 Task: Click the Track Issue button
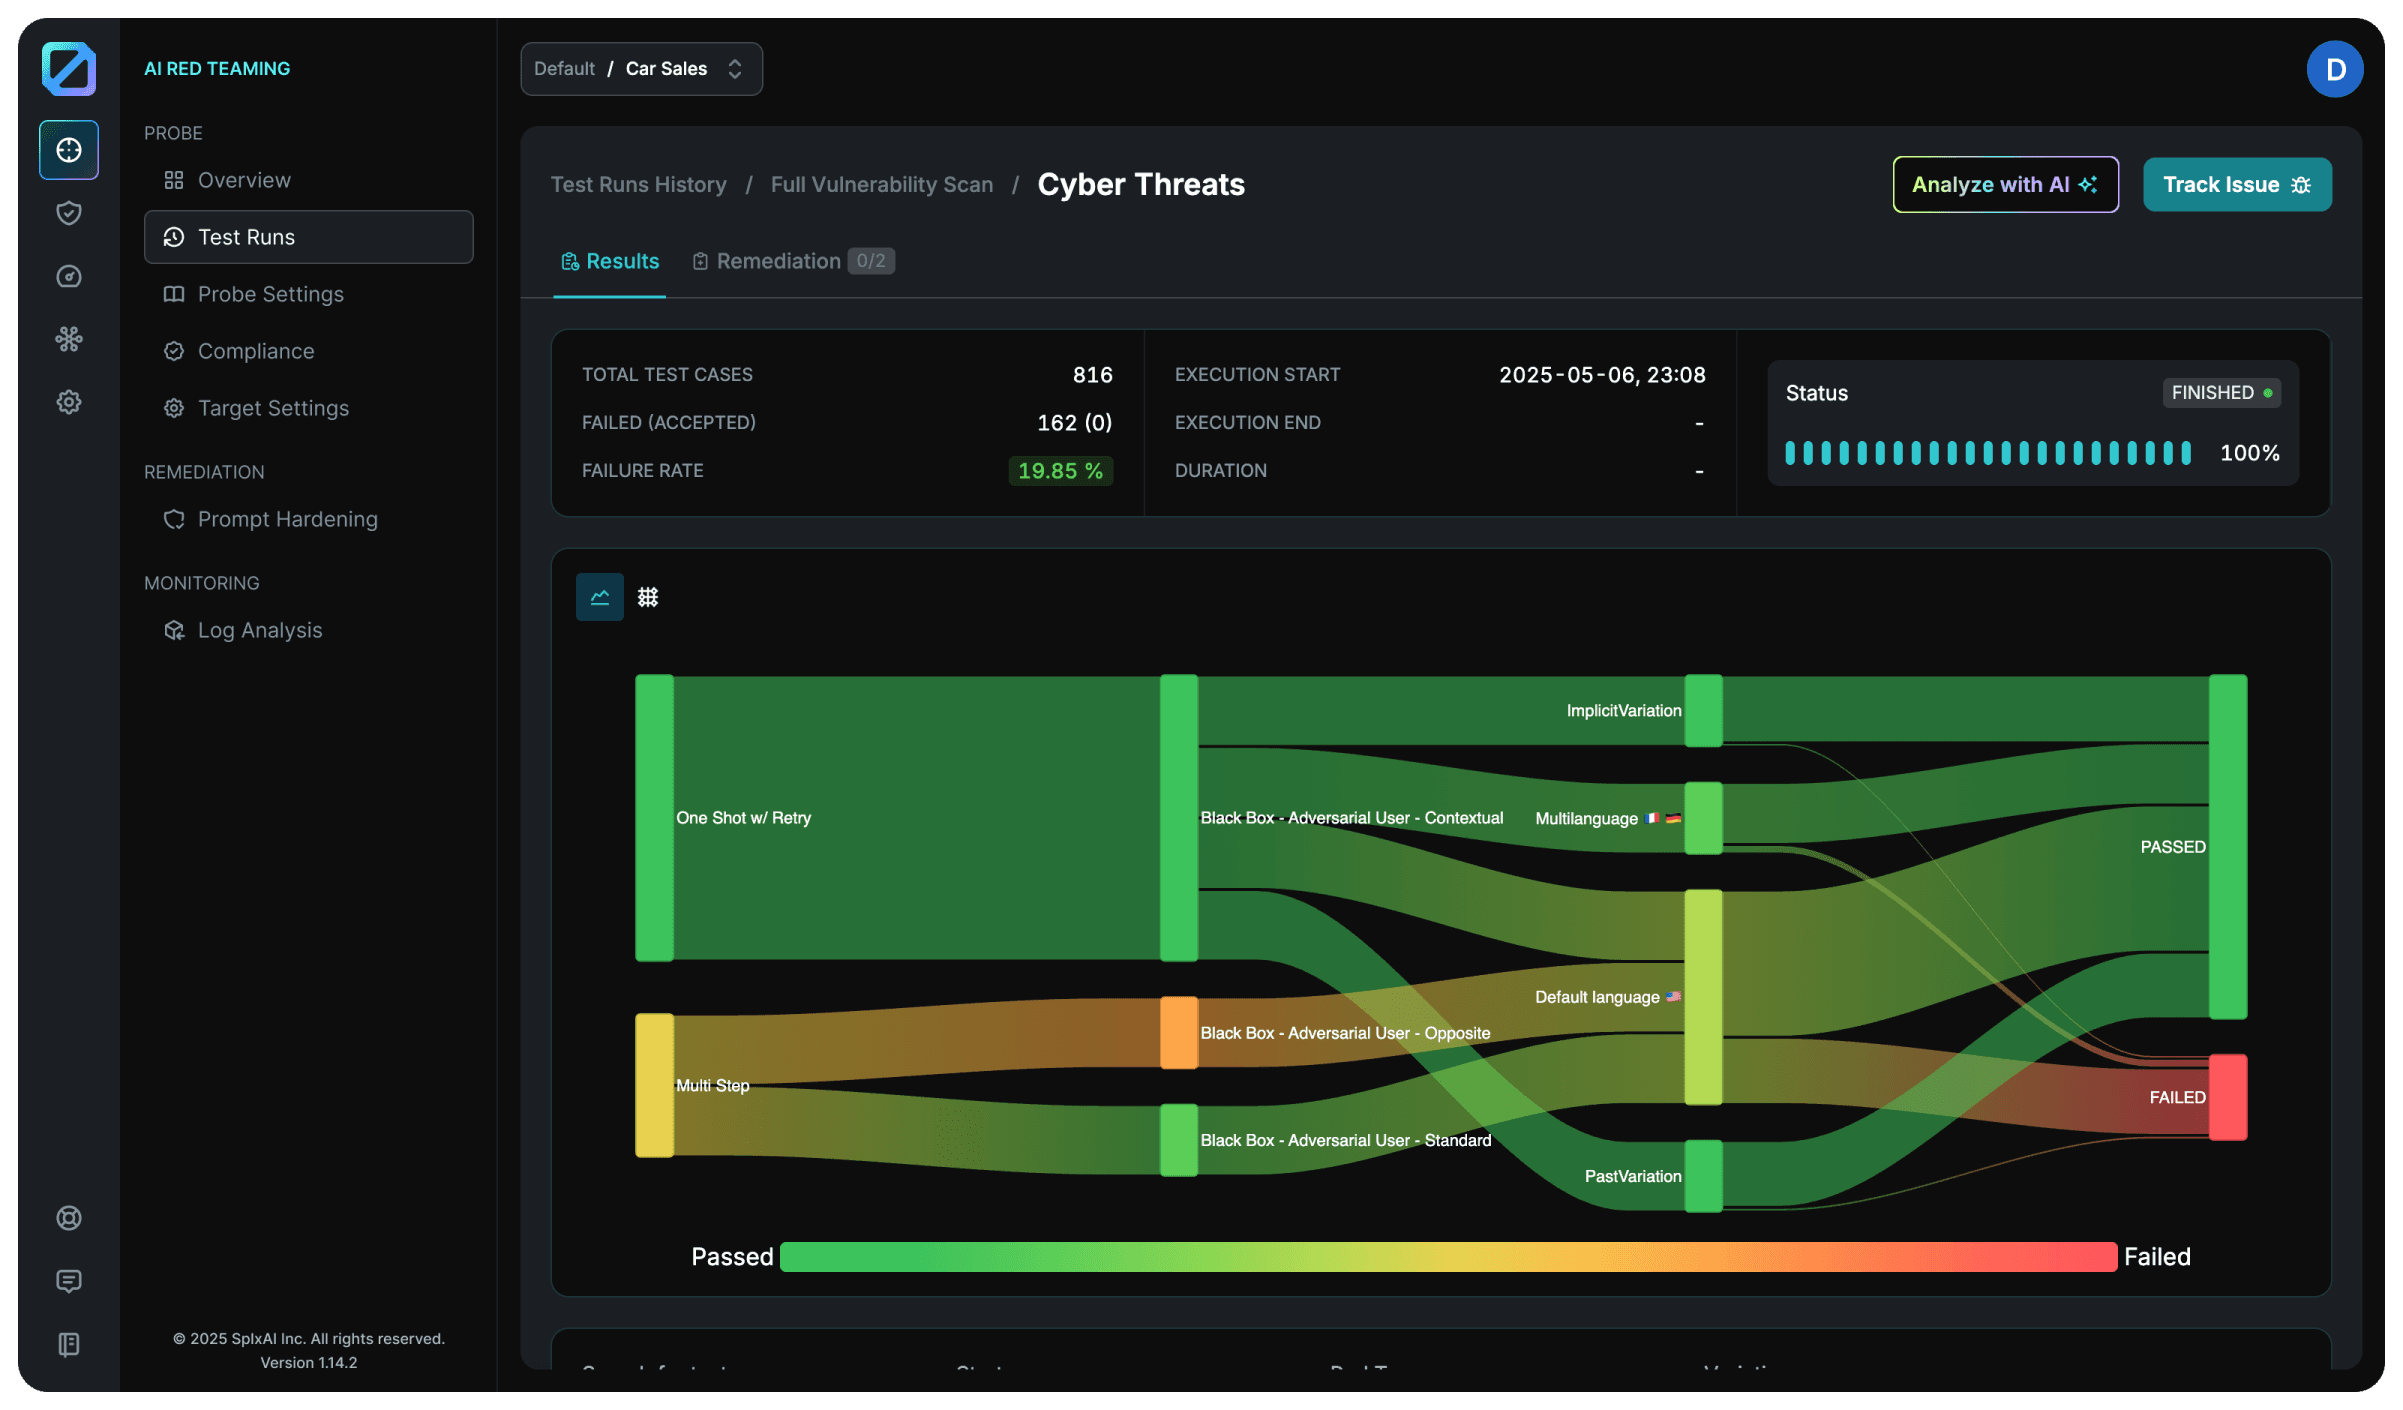(2237, 184)
